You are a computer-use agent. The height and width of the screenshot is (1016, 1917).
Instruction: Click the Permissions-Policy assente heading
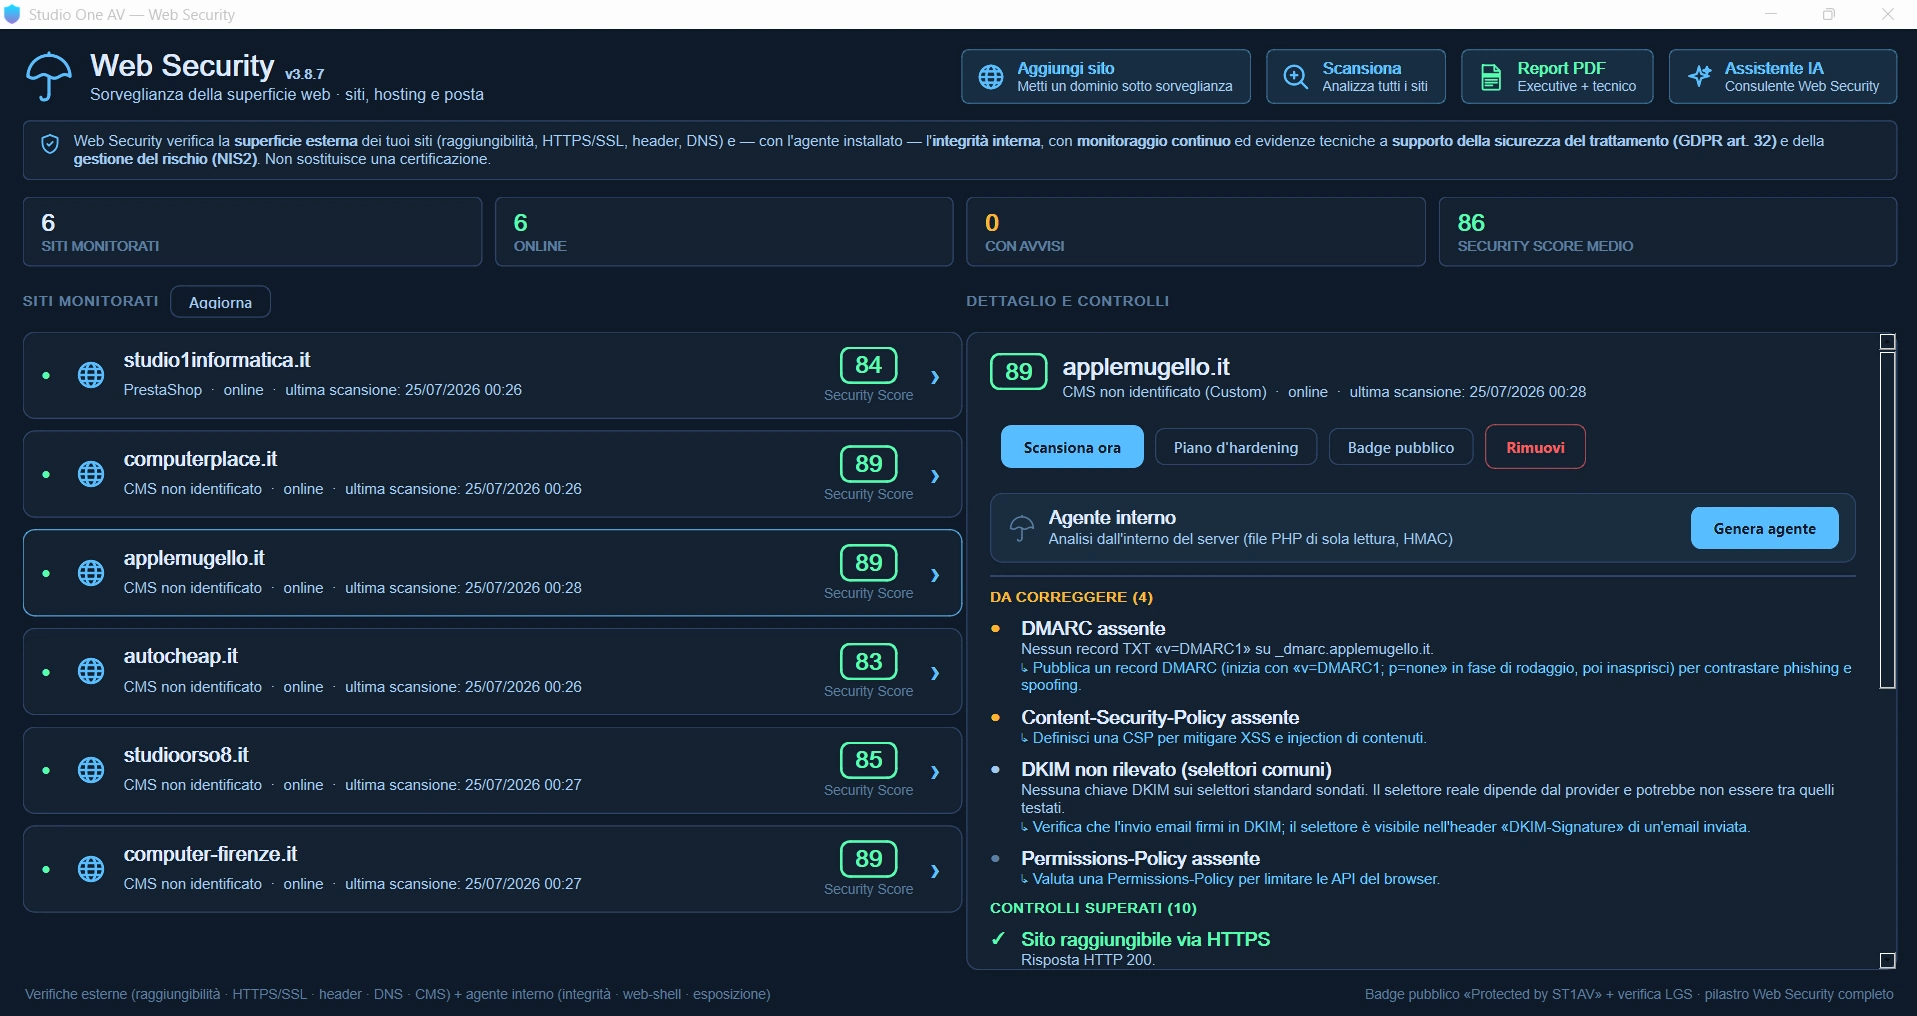tap(1140, 859)
